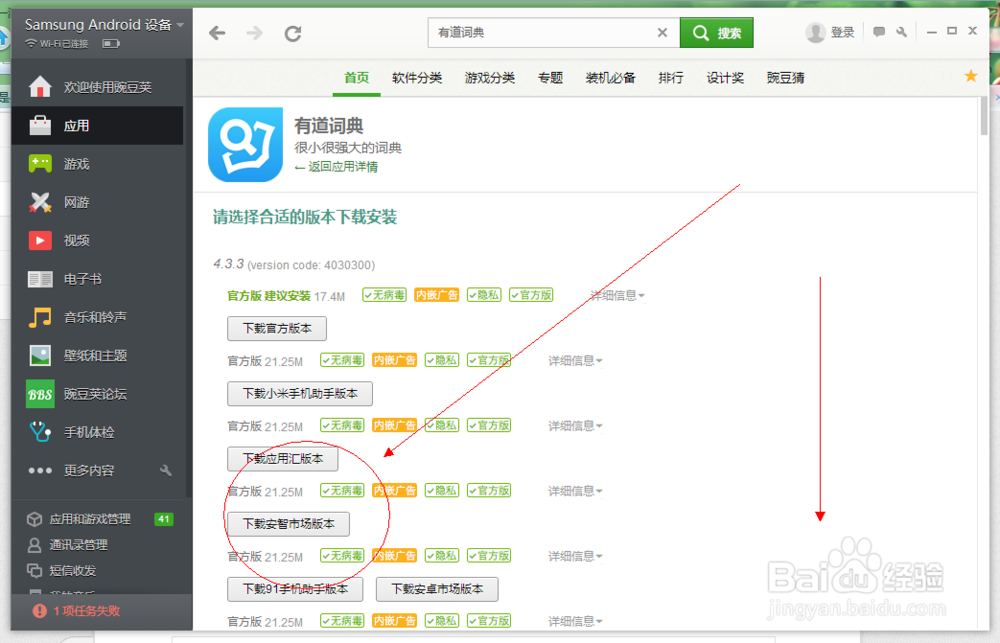Click 下载小米手机助手版本 button
The image size is (1000, 643).
[x=300, y=394]
